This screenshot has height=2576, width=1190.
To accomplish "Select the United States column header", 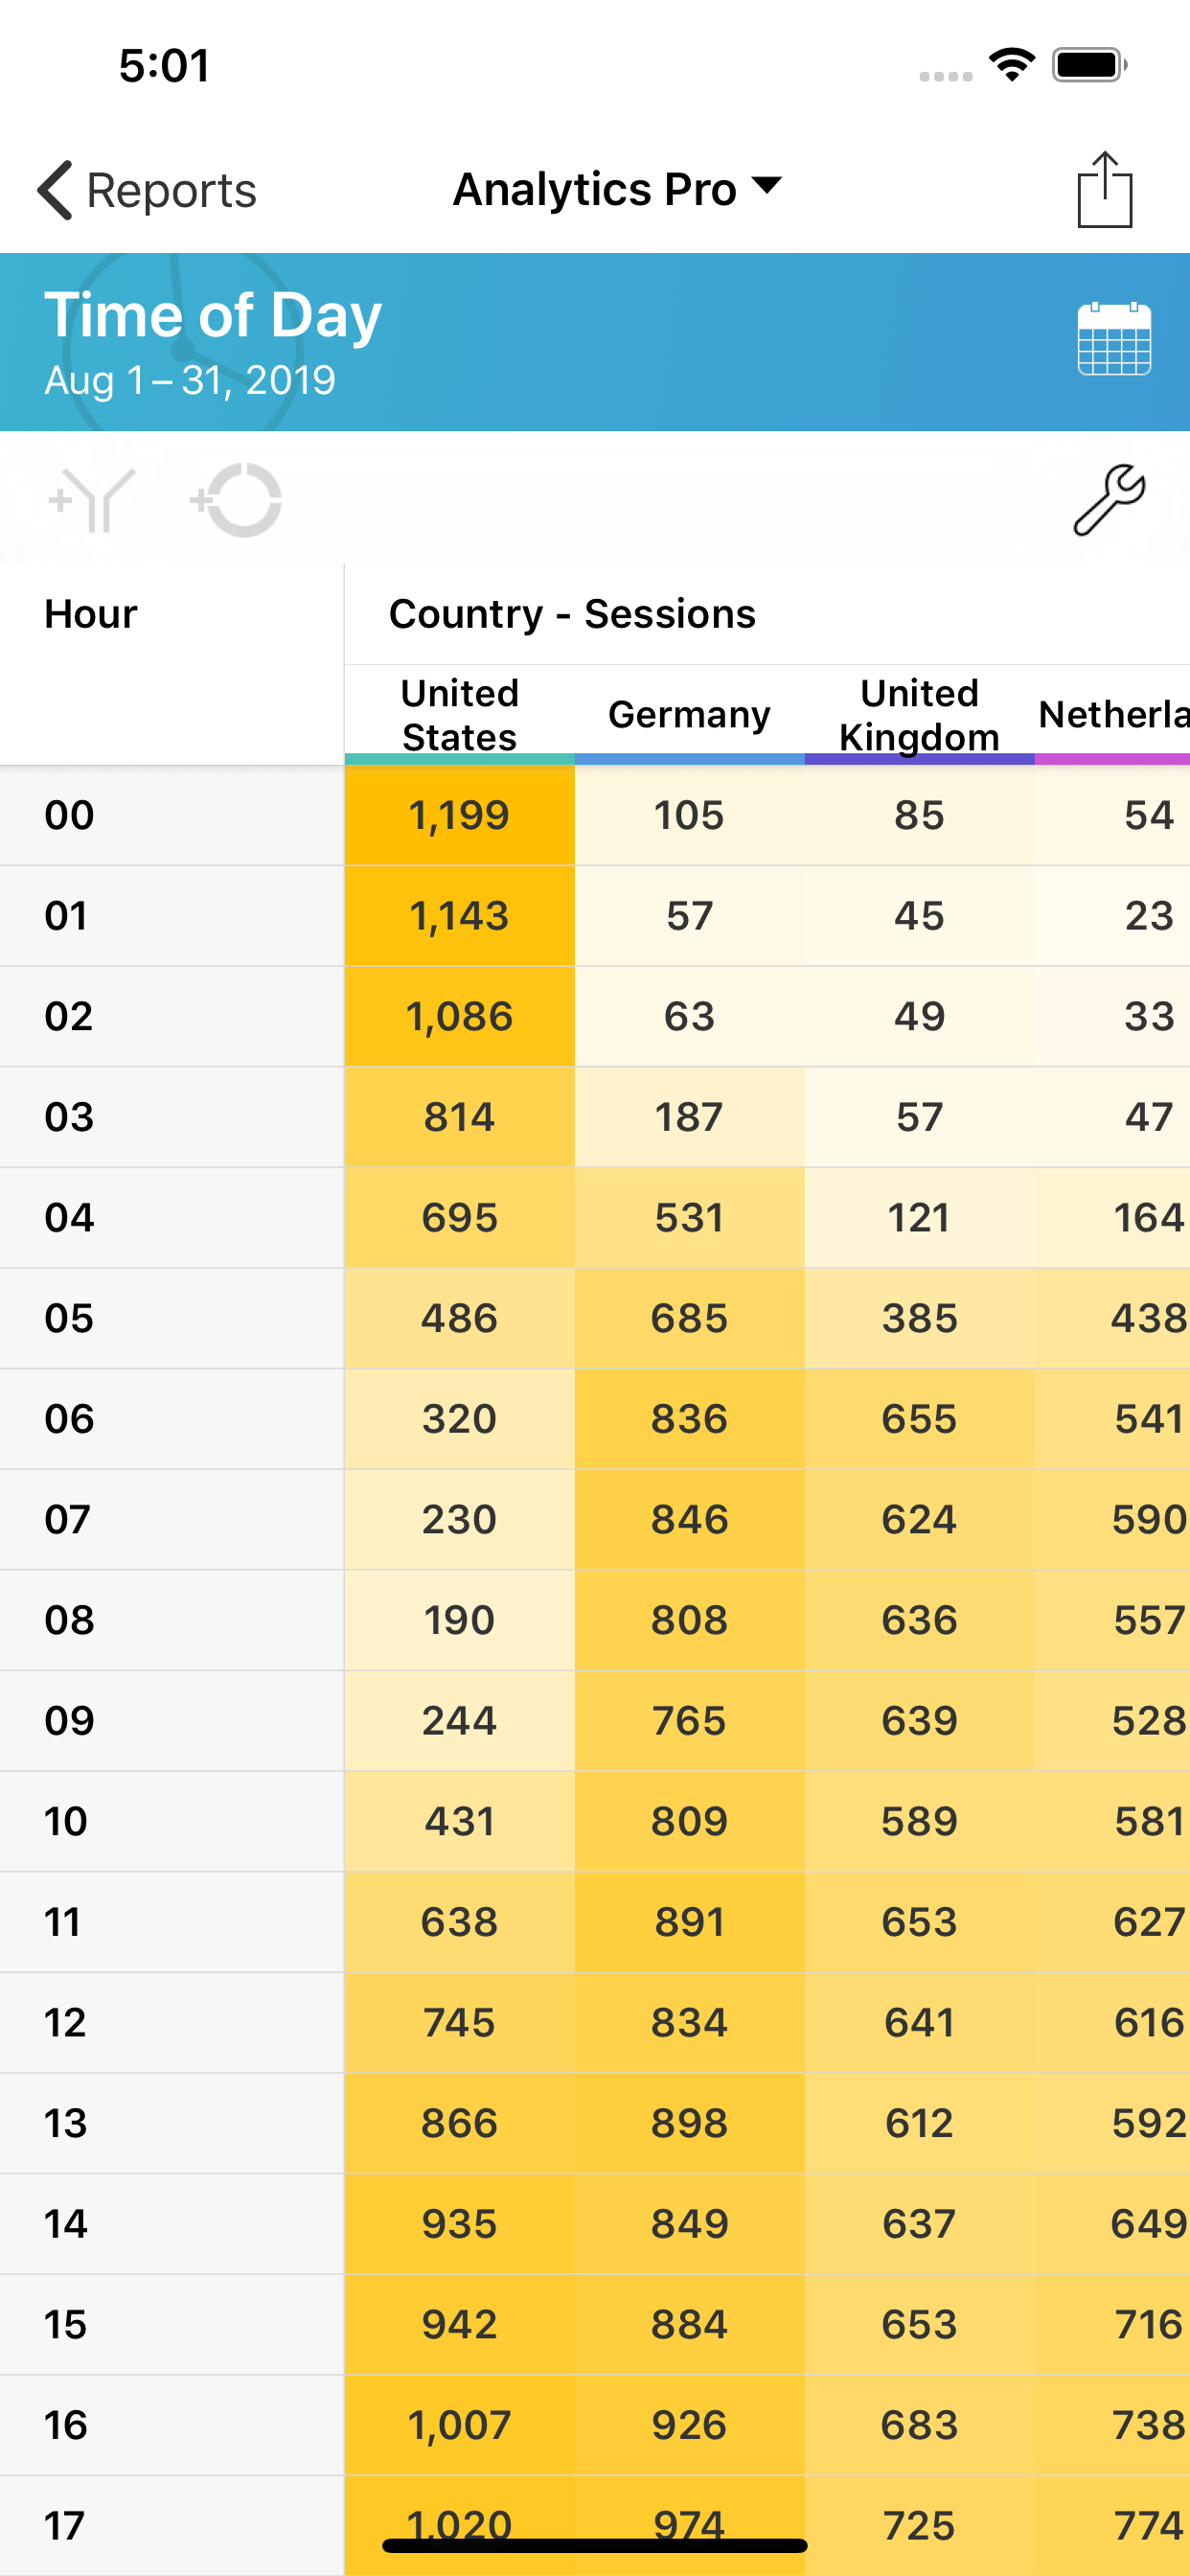I will click(459, 715).
